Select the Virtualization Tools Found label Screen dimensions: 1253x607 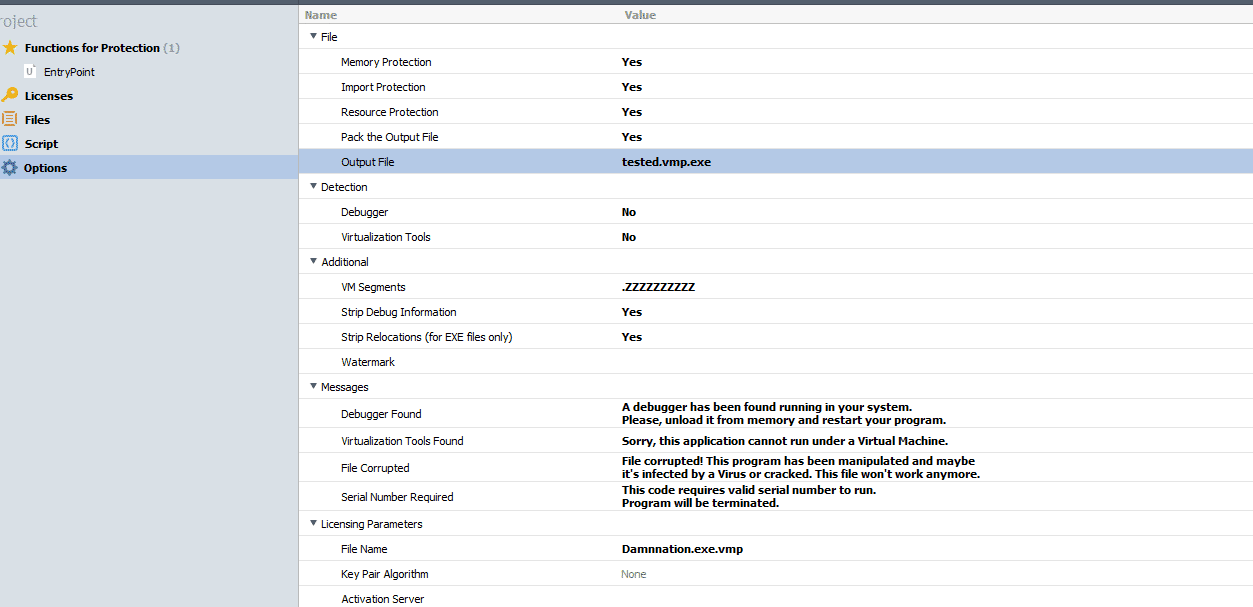tap(402, 441)
